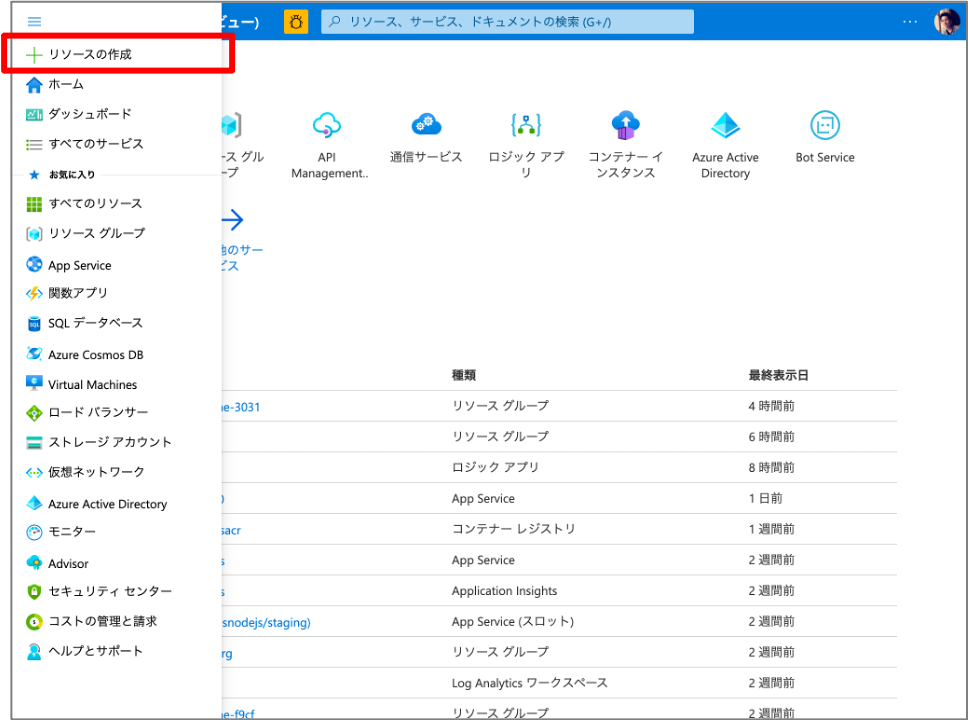Click the 8 時間前 last viewed cell
The height and width of the screenshot is (720, 968).
(772, 467)
